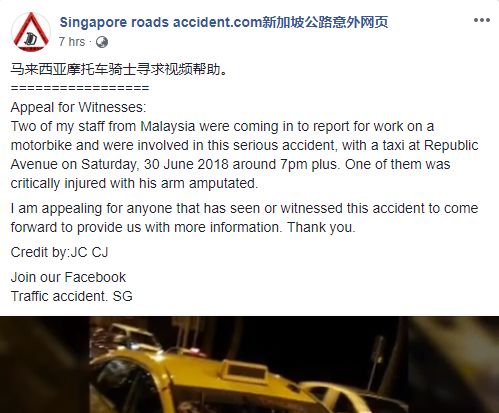Open the three-dot post options menu
Image resolution: width=499 pixels, height=413 pixels.
pyautogui.click(x=482, y=20)
